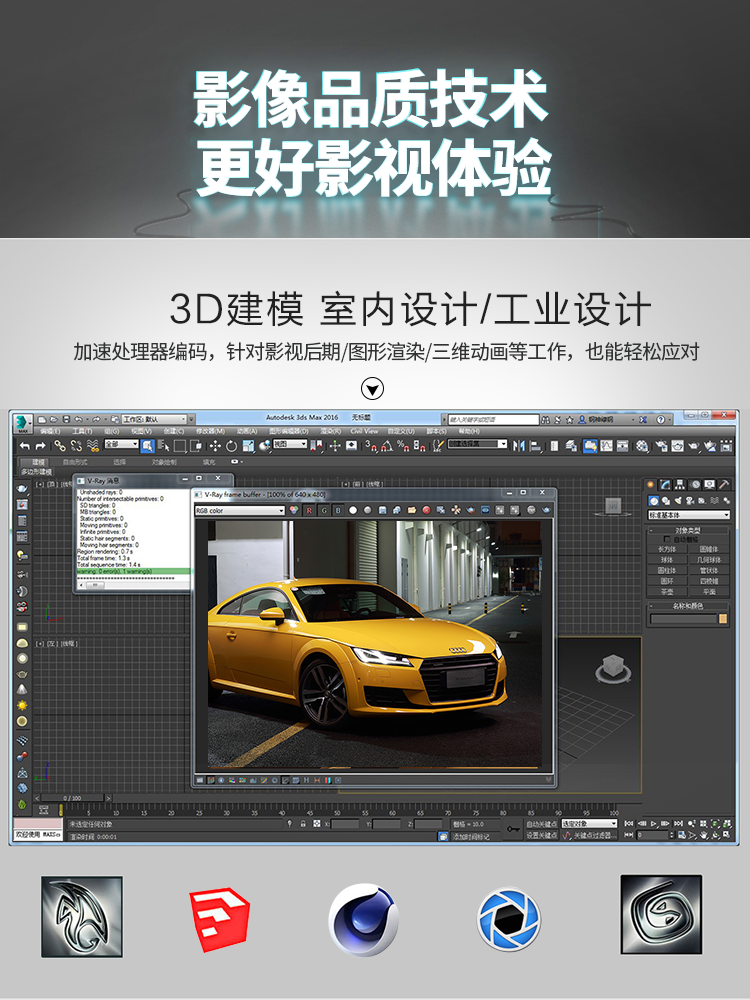Select the Unlink Selection tool
This screenshot has width=750, height=1000.
tap(77, 446)
